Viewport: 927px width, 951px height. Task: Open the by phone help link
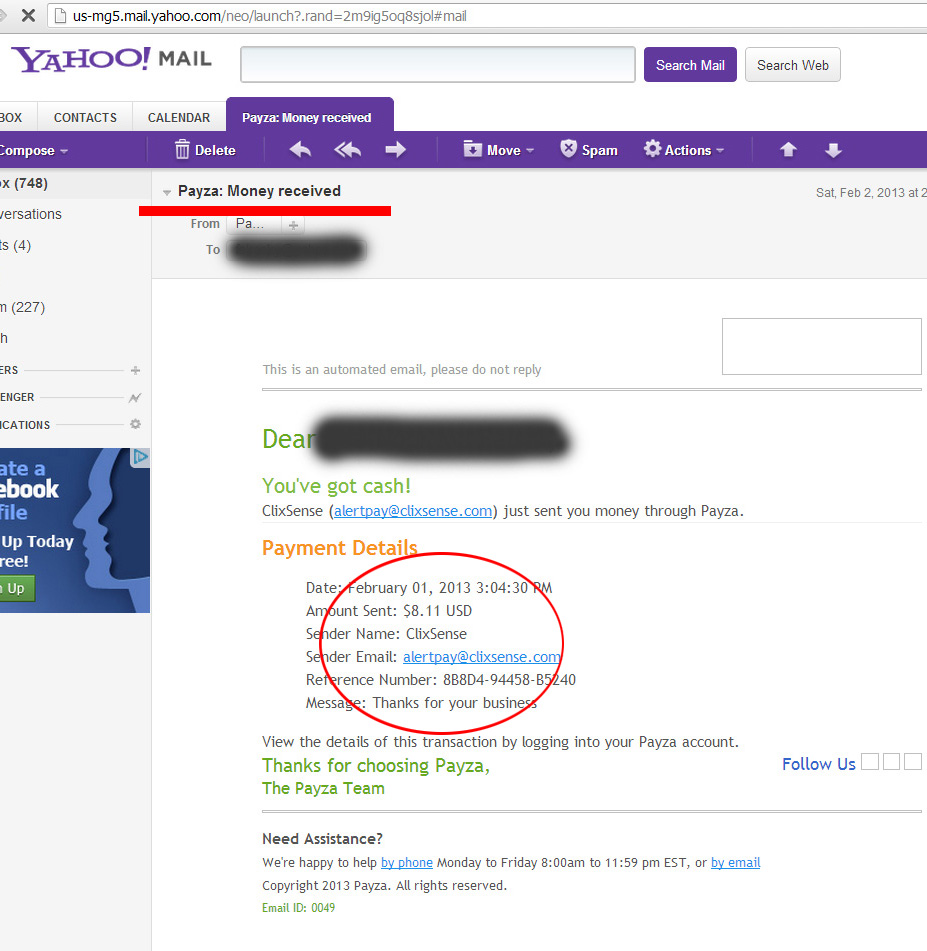click(x=406, y=862)
